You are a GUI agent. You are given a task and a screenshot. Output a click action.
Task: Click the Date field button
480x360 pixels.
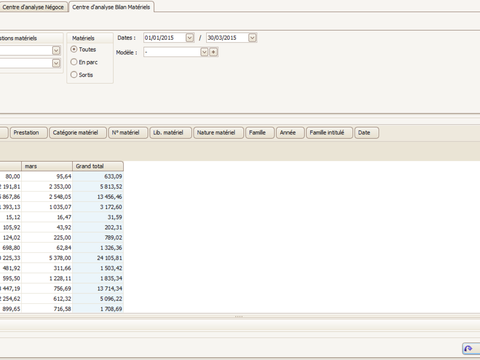[367, 133]
